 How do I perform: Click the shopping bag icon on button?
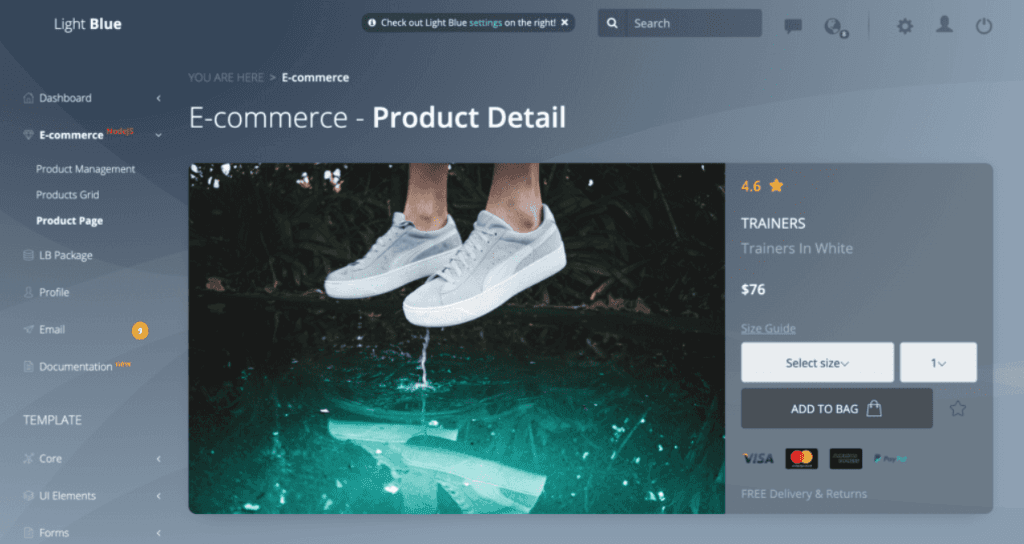pos(874,409)
